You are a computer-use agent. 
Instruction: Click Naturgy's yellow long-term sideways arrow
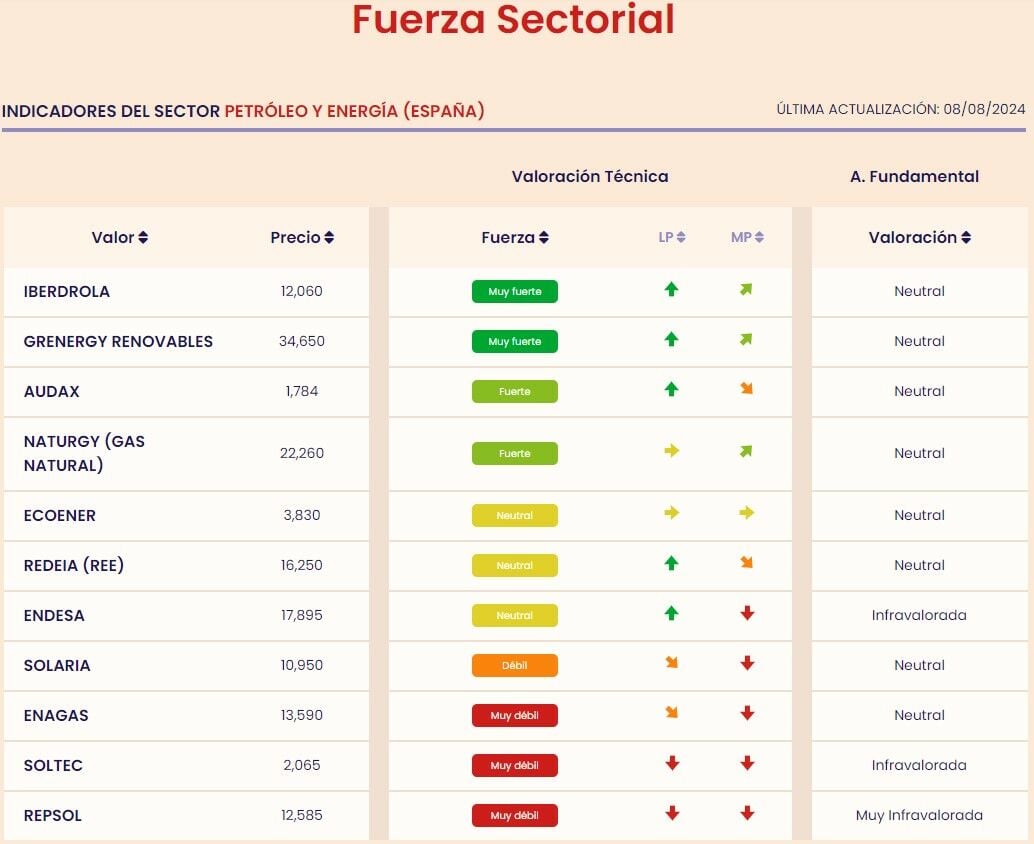click(671, 451)
